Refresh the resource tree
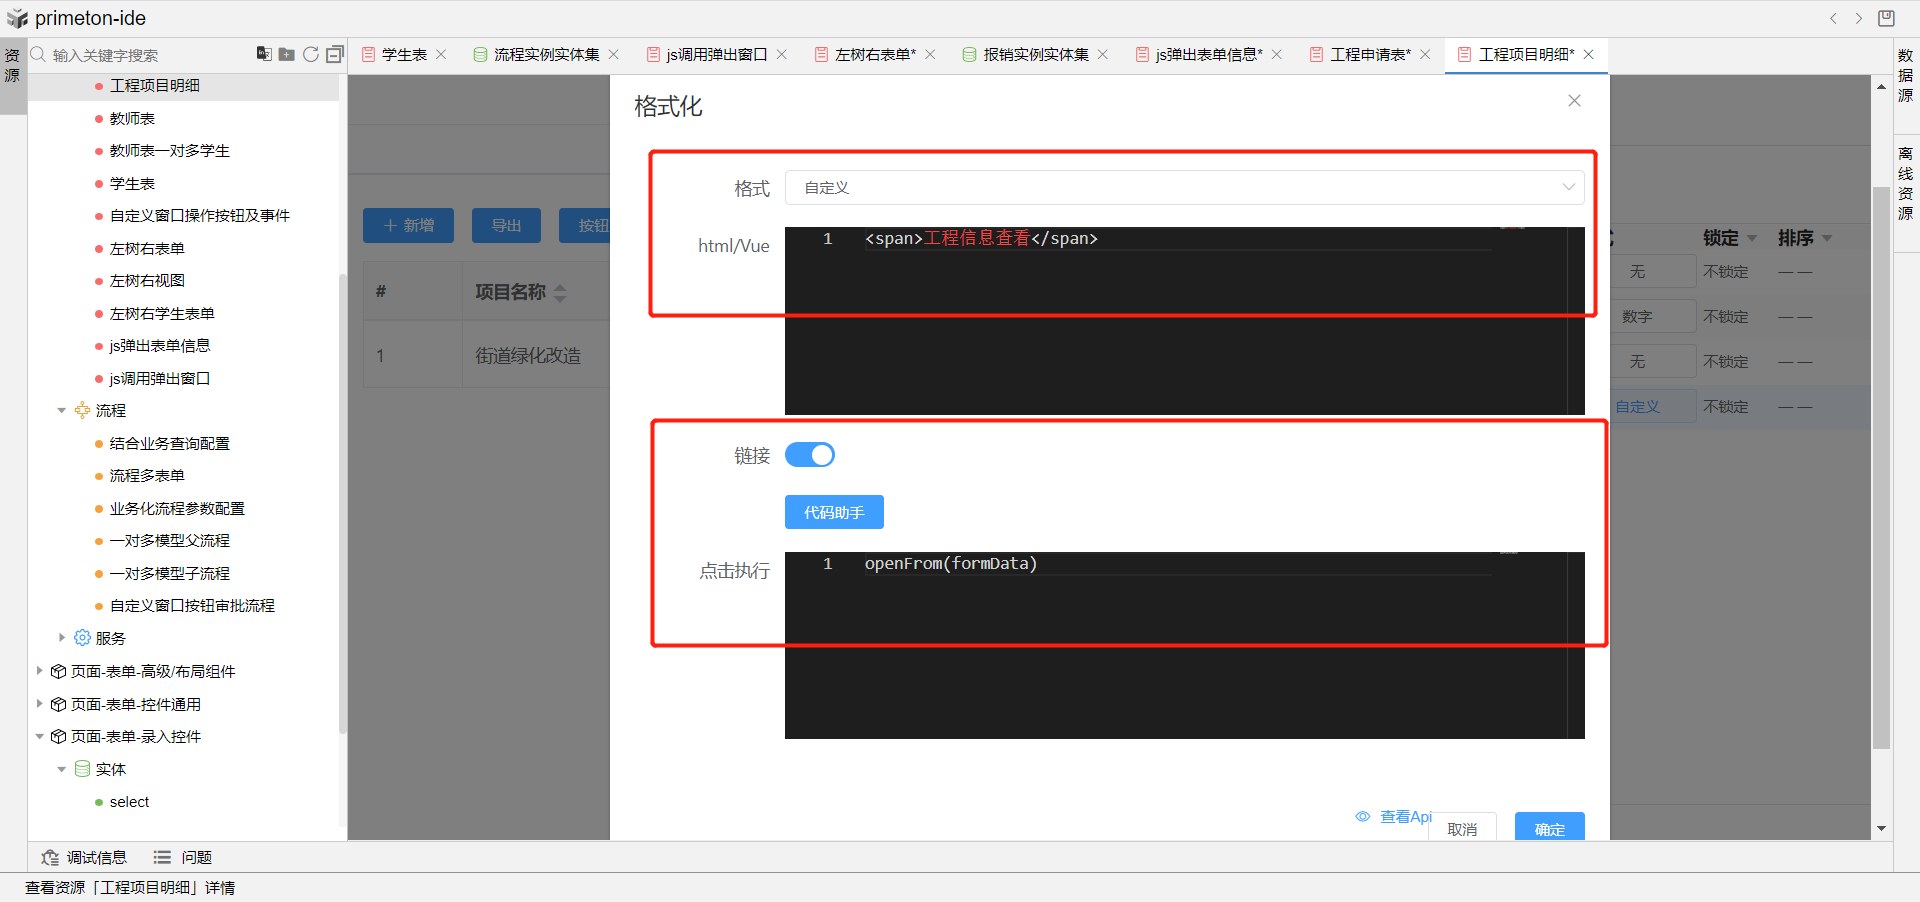The height and width of the screenshot is (902, 1920). [311, 54]
